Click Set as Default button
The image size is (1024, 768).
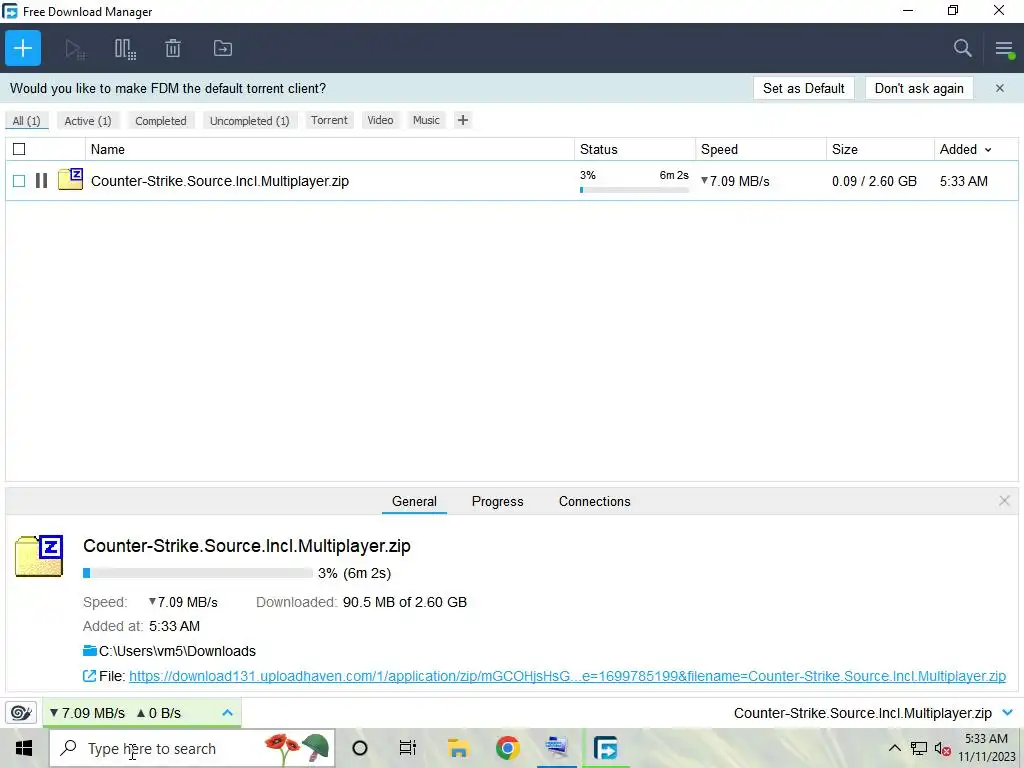pyautogui.click(x=803, y=88)
